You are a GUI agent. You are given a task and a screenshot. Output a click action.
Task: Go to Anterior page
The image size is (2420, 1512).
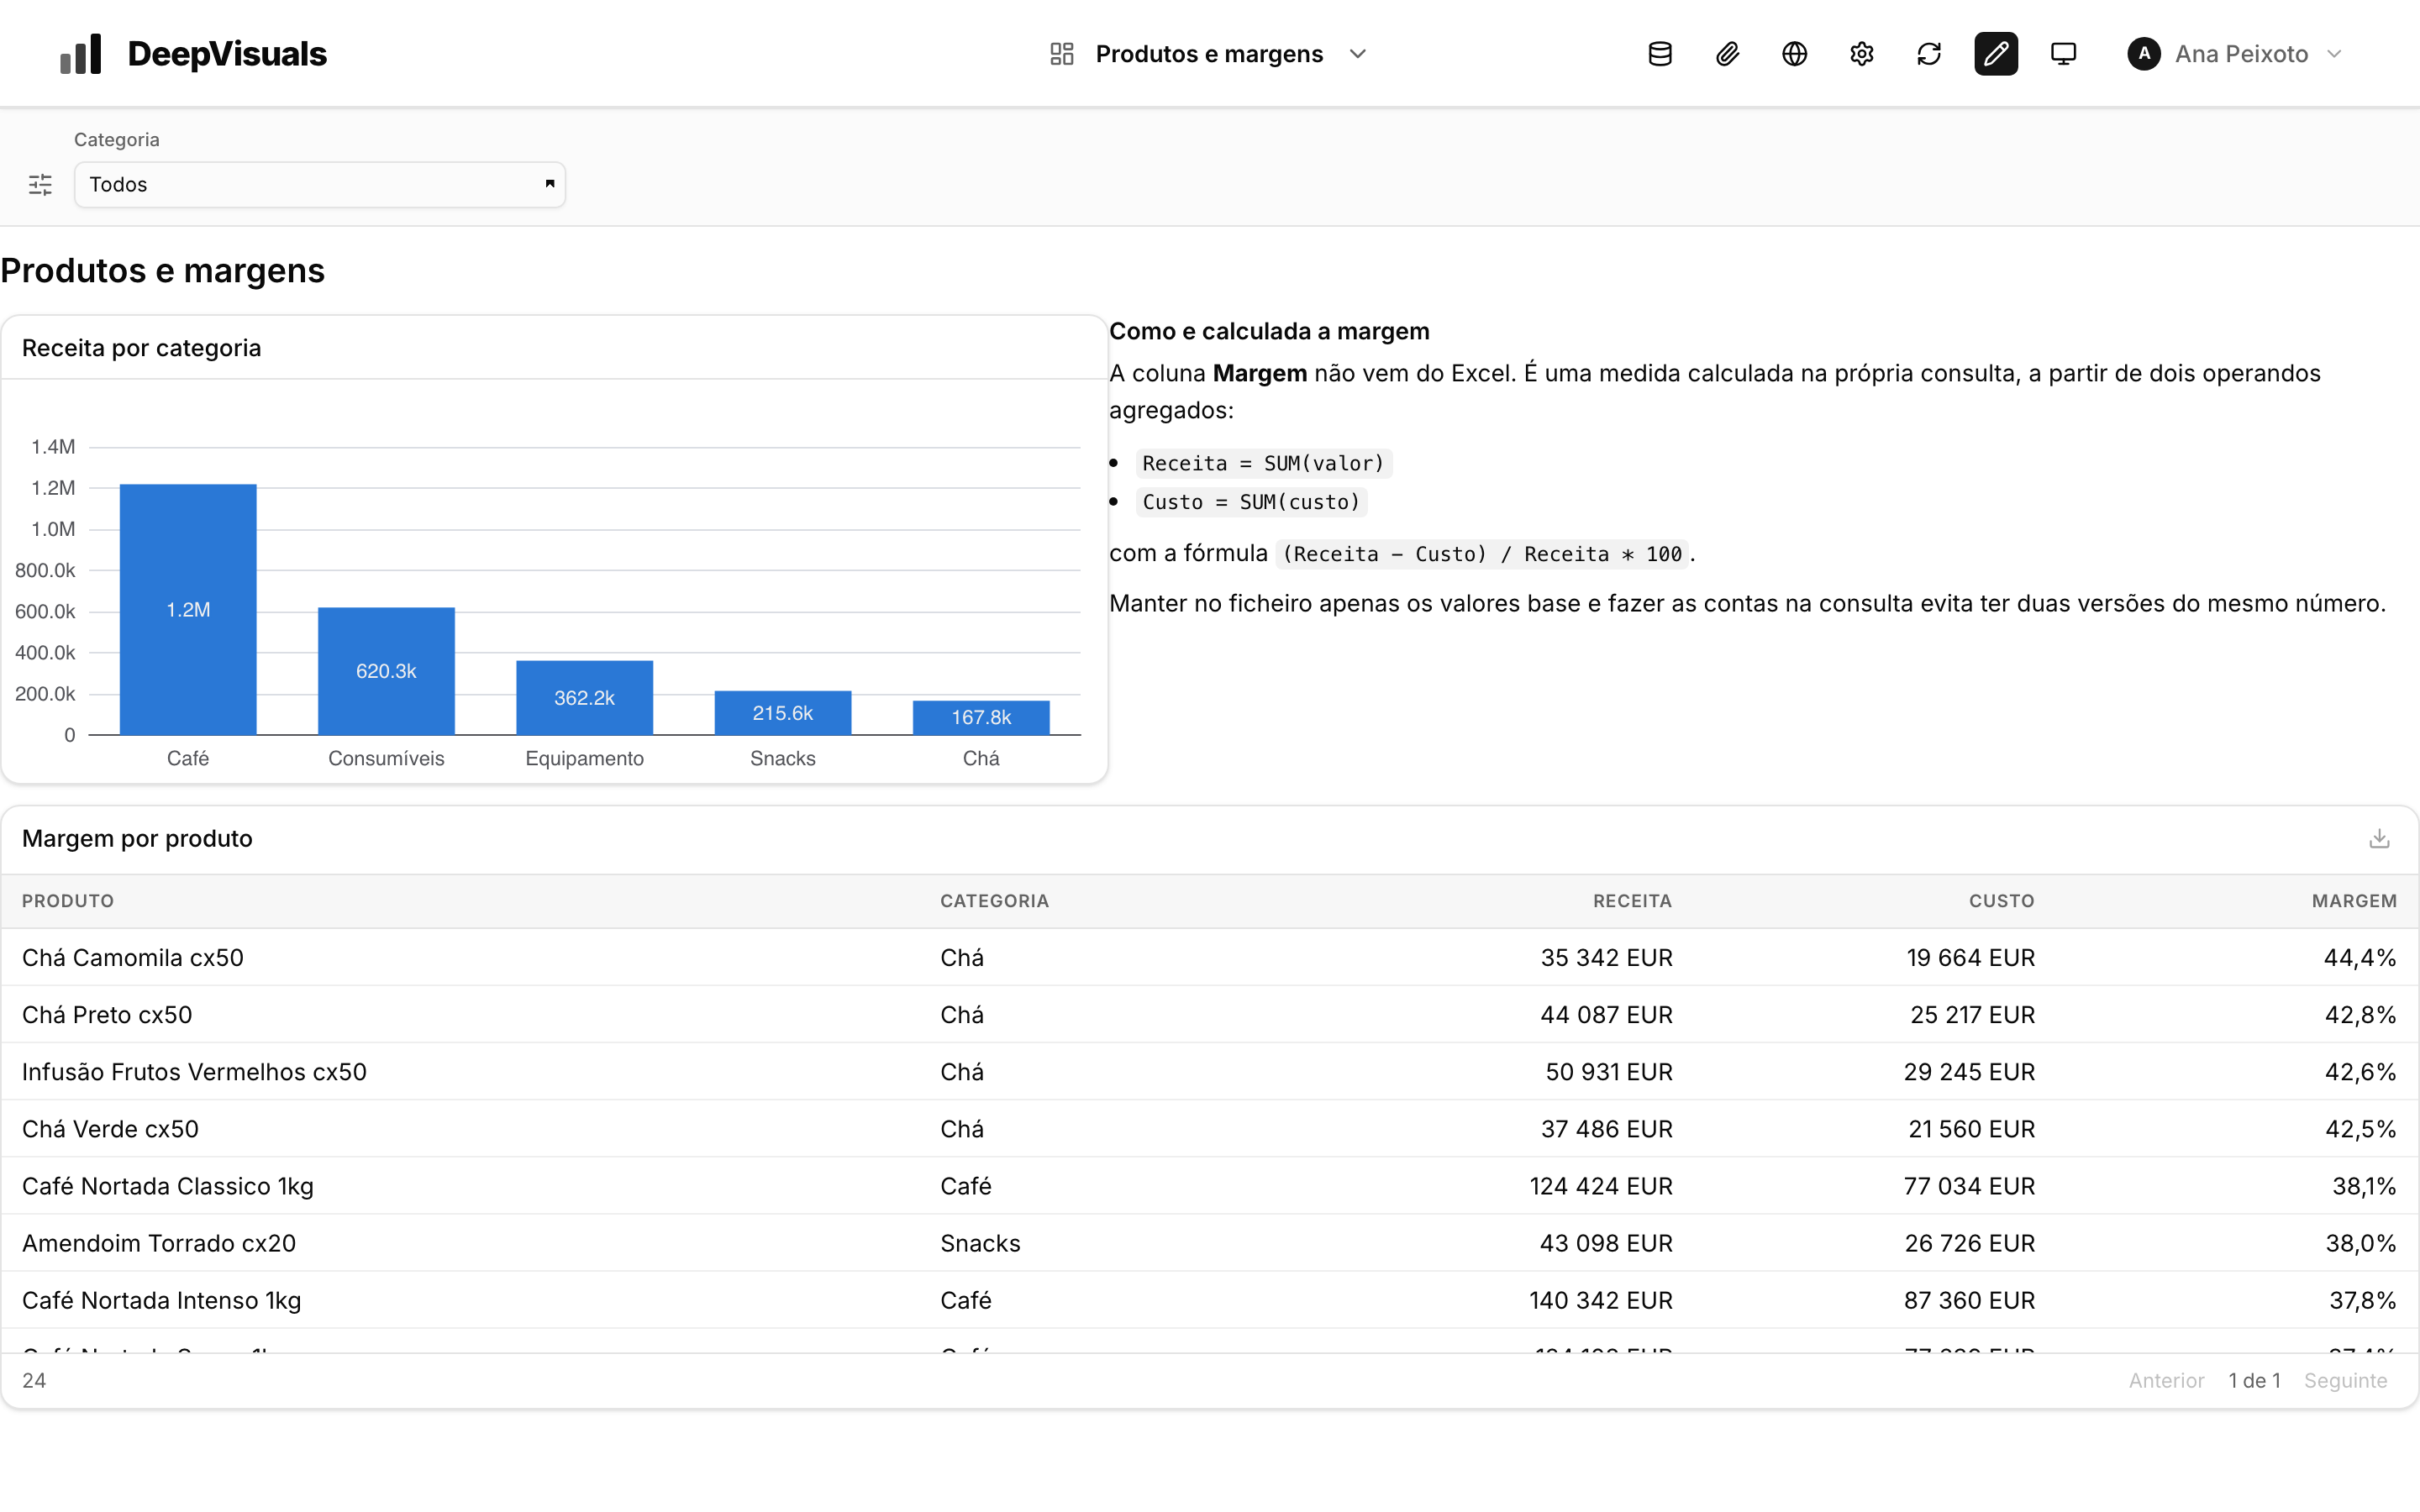click(2166, 1380)
